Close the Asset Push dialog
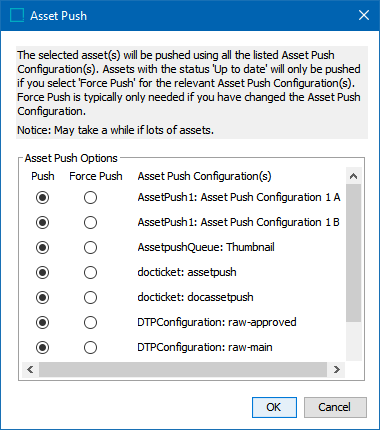This screenshot has width=380, height=430. click(x=364, y=15)
